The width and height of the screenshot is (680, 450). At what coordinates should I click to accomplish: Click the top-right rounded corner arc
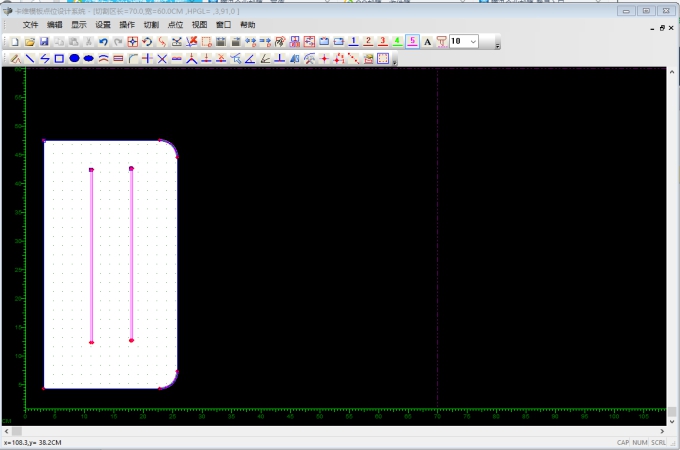click(172, 146)
